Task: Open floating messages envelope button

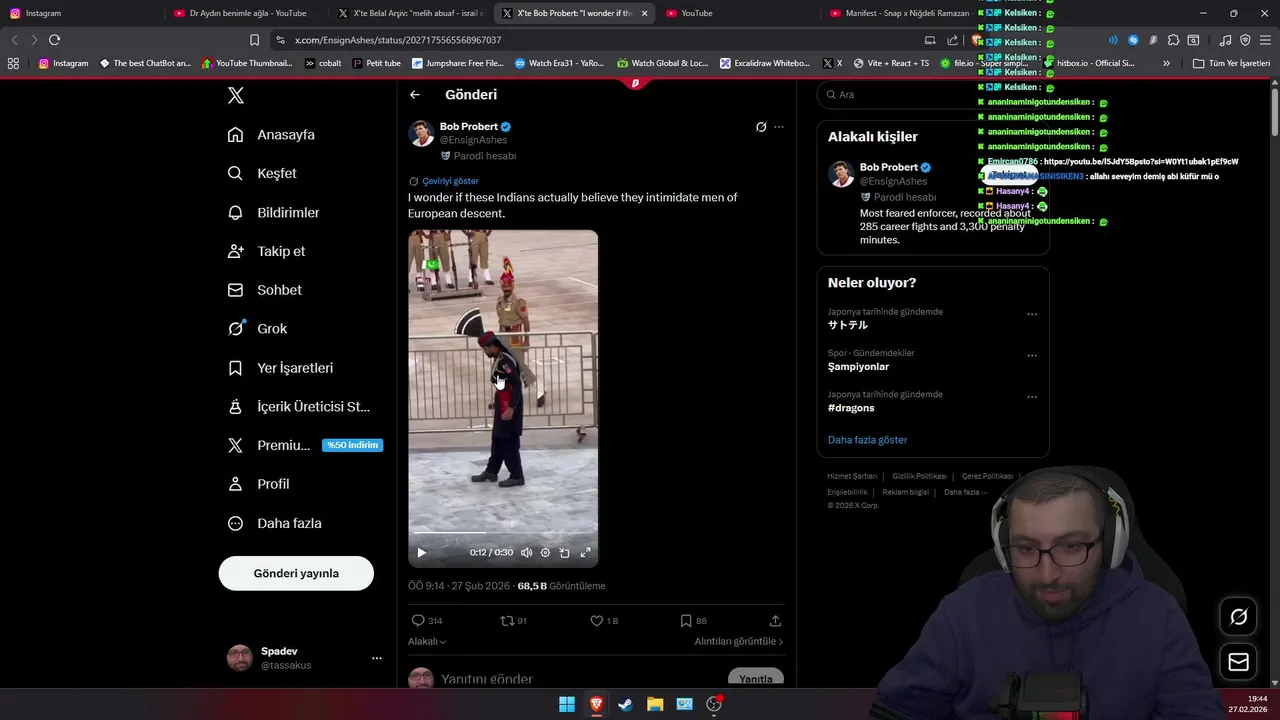Action: [x=1238, y=662]
